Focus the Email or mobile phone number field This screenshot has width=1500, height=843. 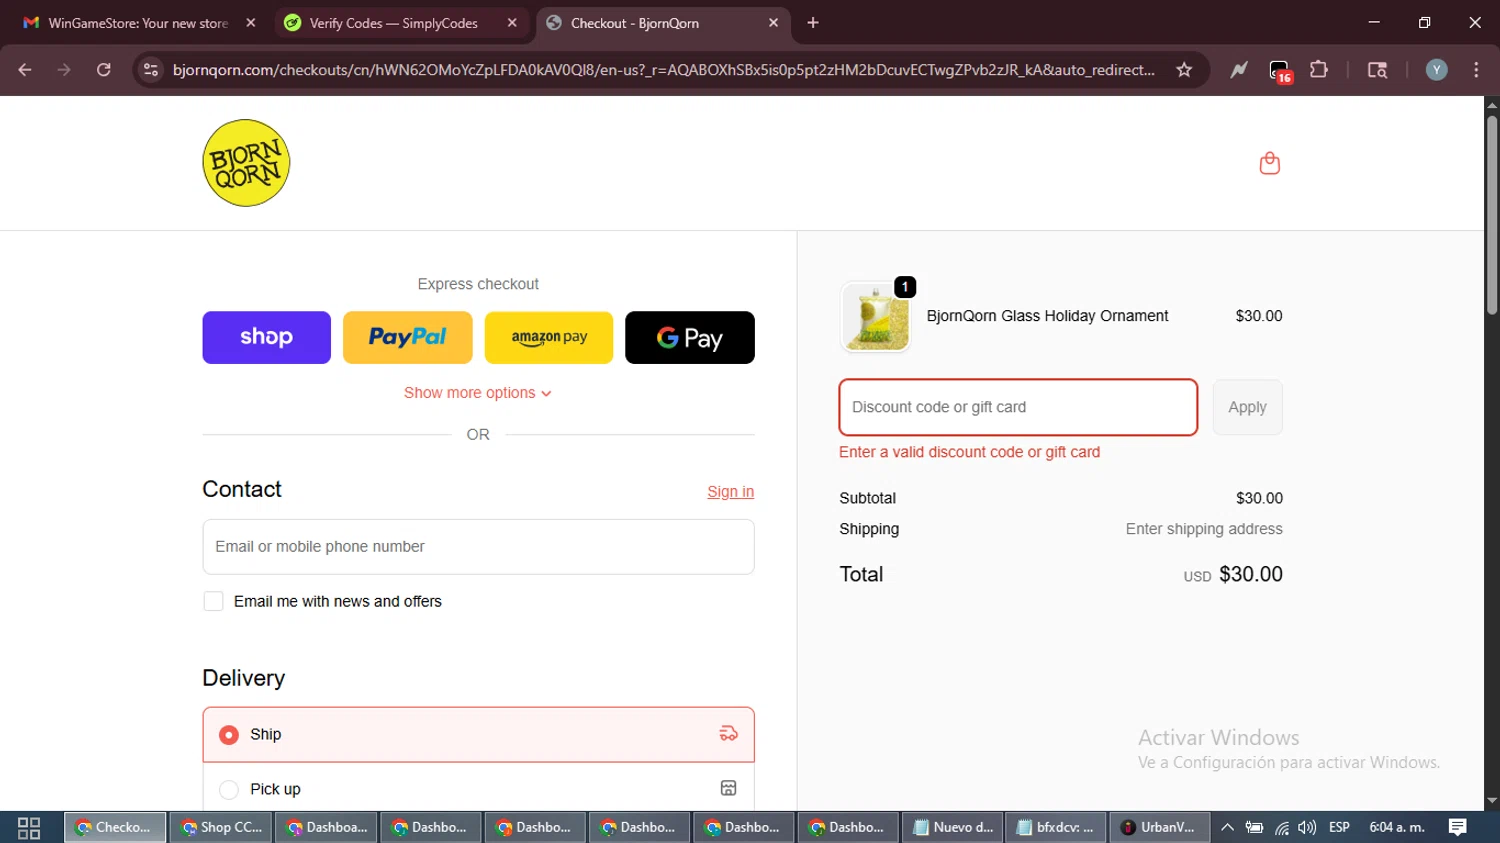click(x=478, y=547)
